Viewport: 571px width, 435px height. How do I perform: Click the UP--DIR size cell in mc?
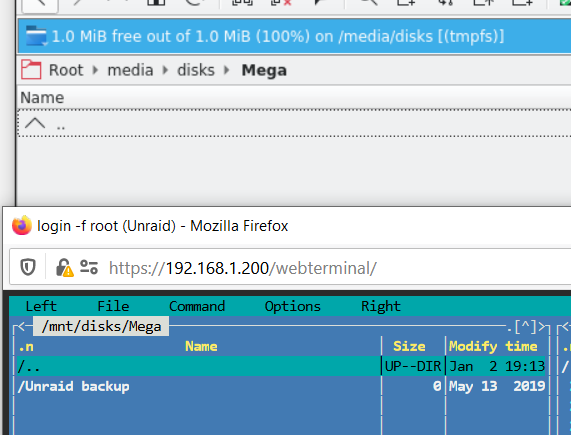[413, 366]
